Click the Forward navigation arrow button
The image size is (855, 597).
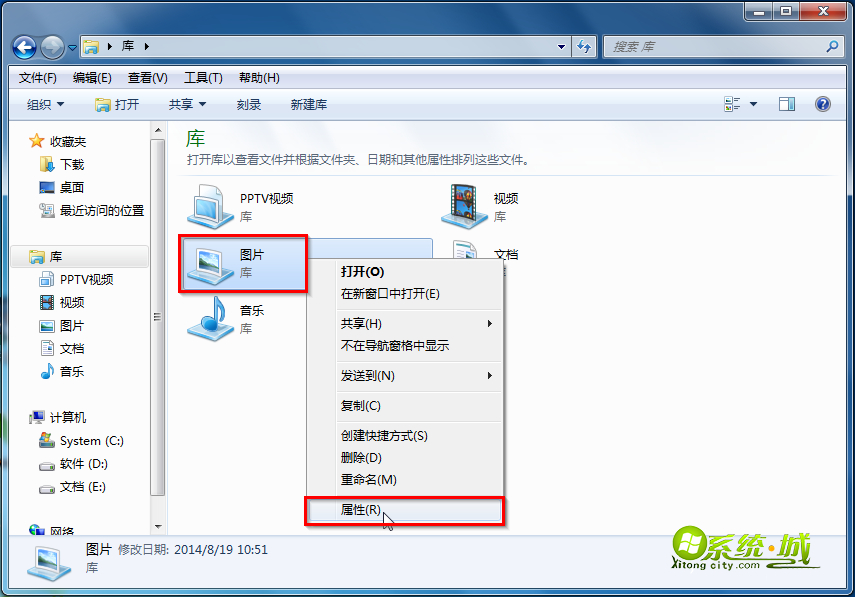(x=52, y=47)
